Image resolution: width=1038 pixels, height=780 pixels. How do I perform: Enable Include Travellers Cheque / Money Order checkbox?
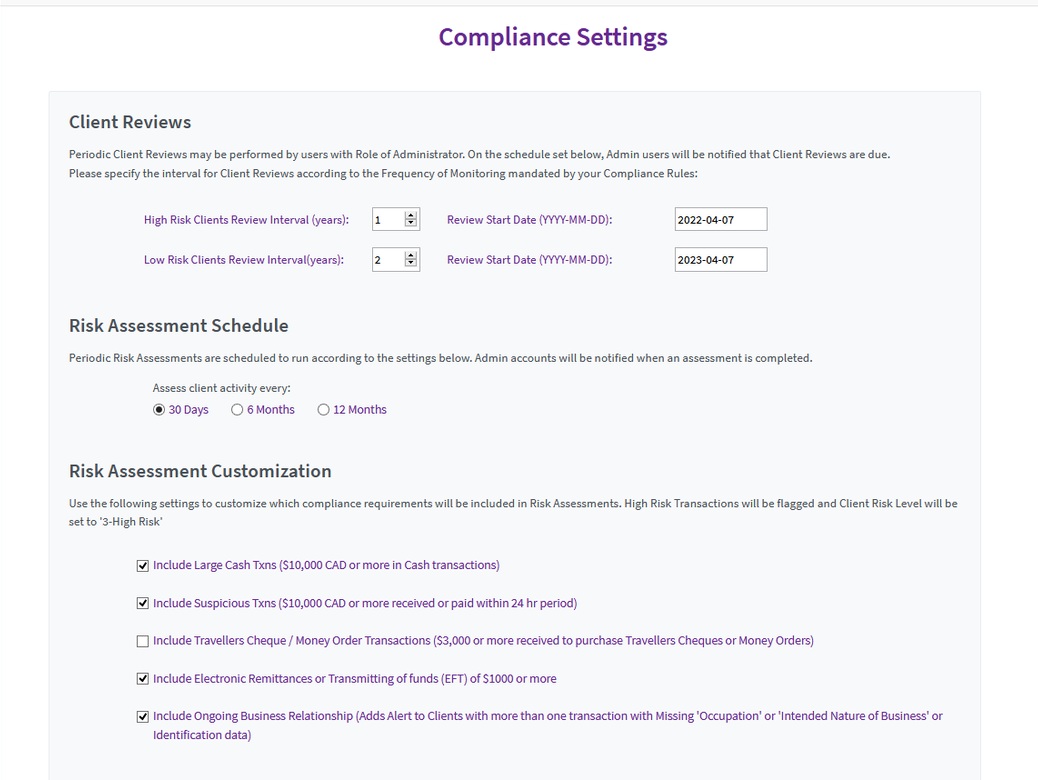142,641
